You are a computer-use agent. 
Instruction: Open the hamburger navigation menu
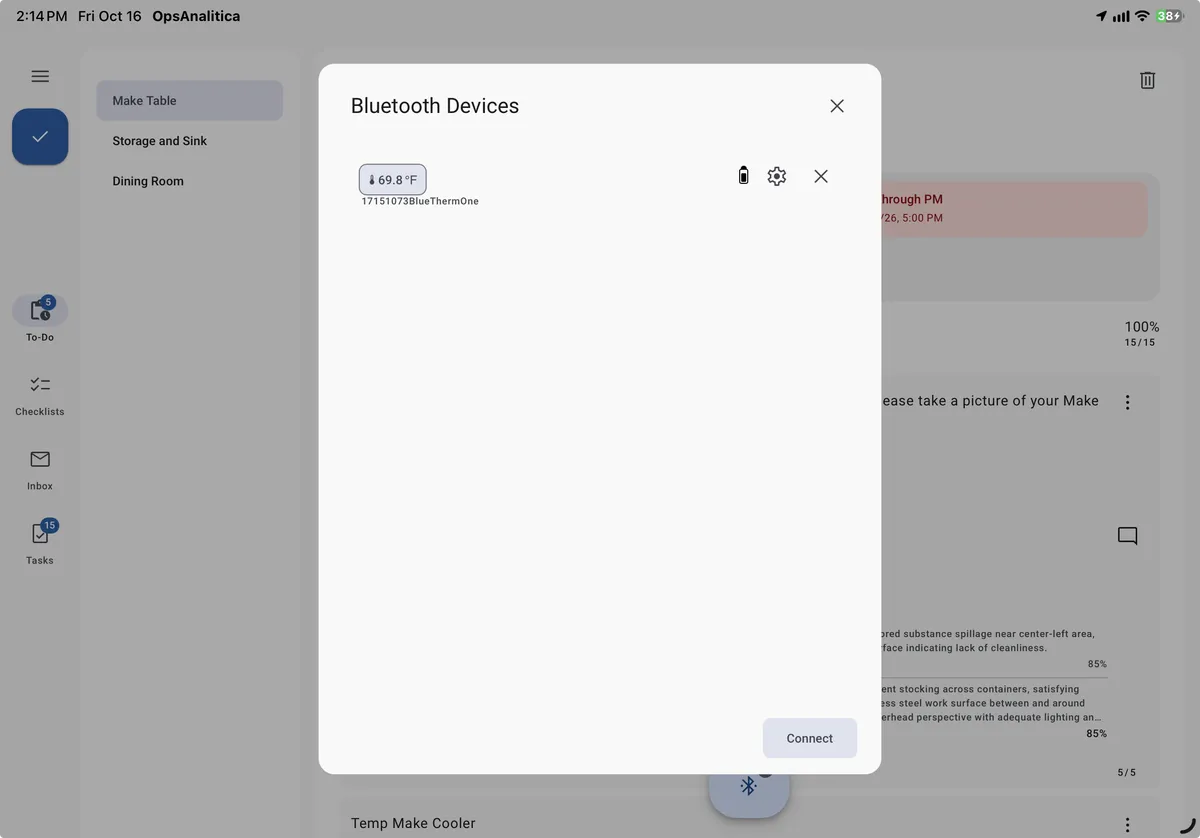point(40,76)
